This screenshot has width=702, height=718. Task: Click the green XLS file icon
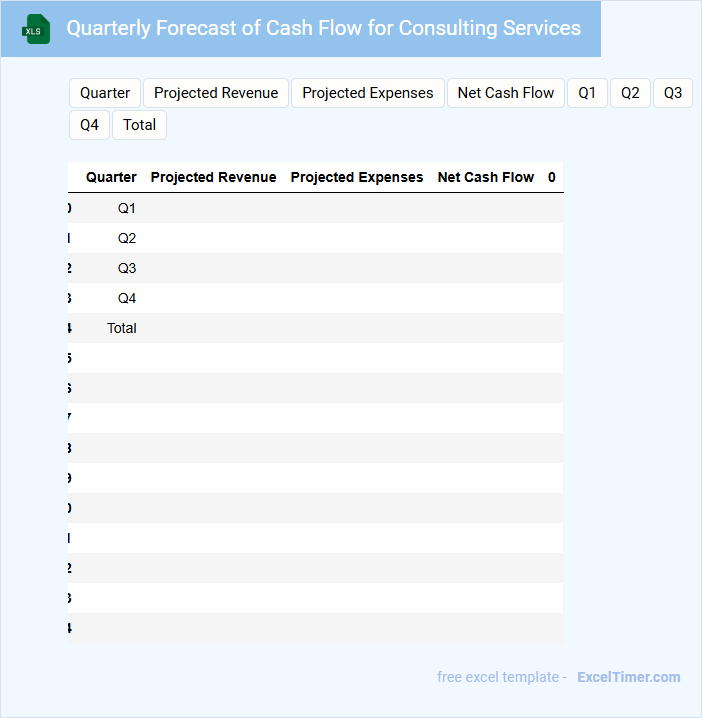pyautogui.click(x=37, y=29)
